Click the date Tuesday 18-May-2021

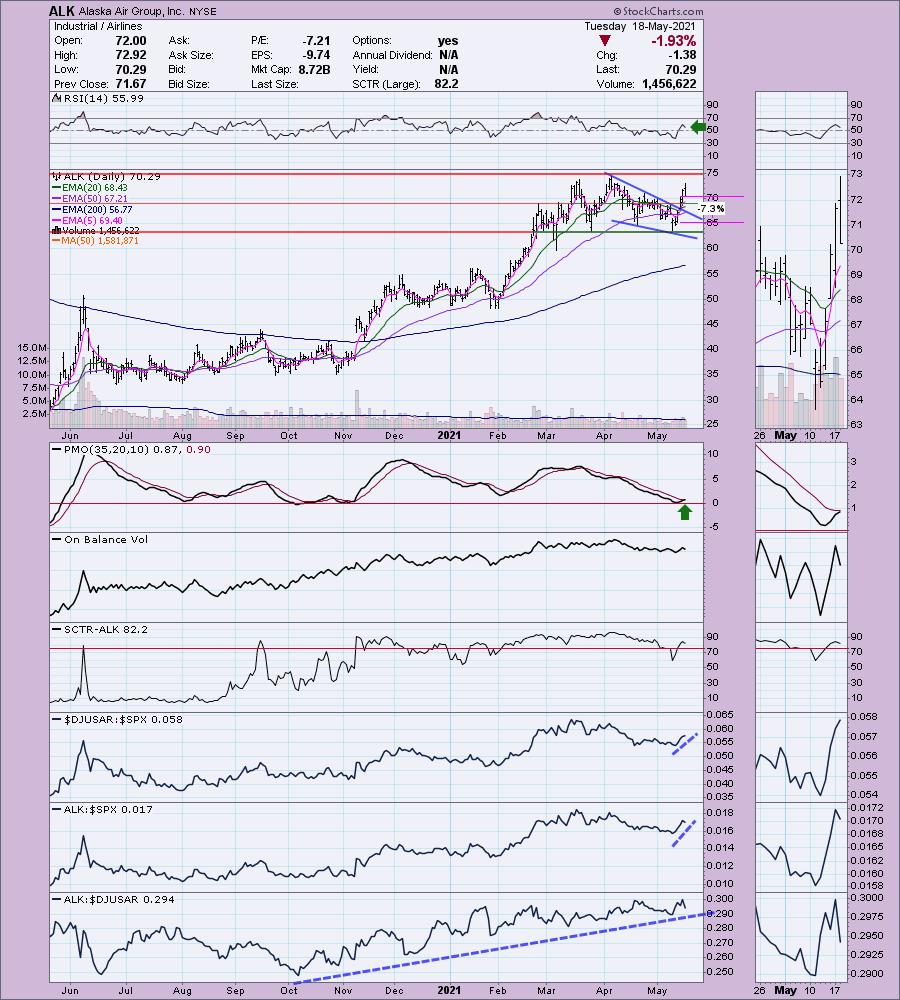point(640,26)
